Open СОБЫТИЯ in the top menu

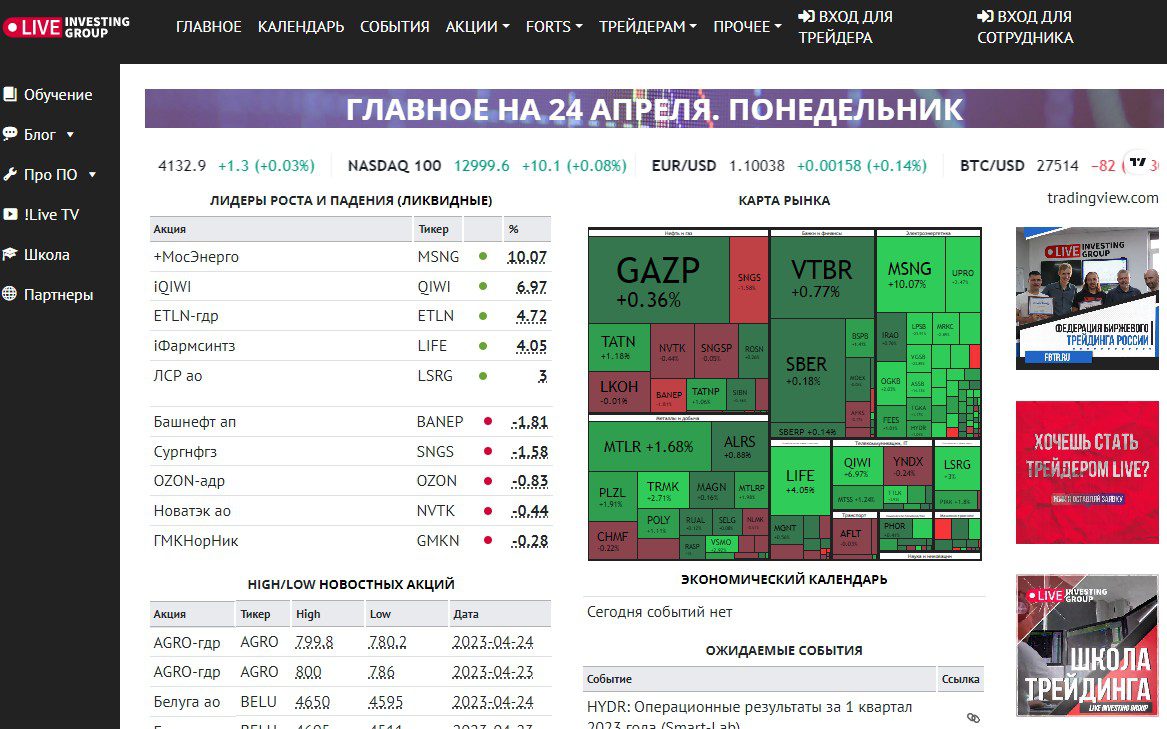(x=394, y=27)
